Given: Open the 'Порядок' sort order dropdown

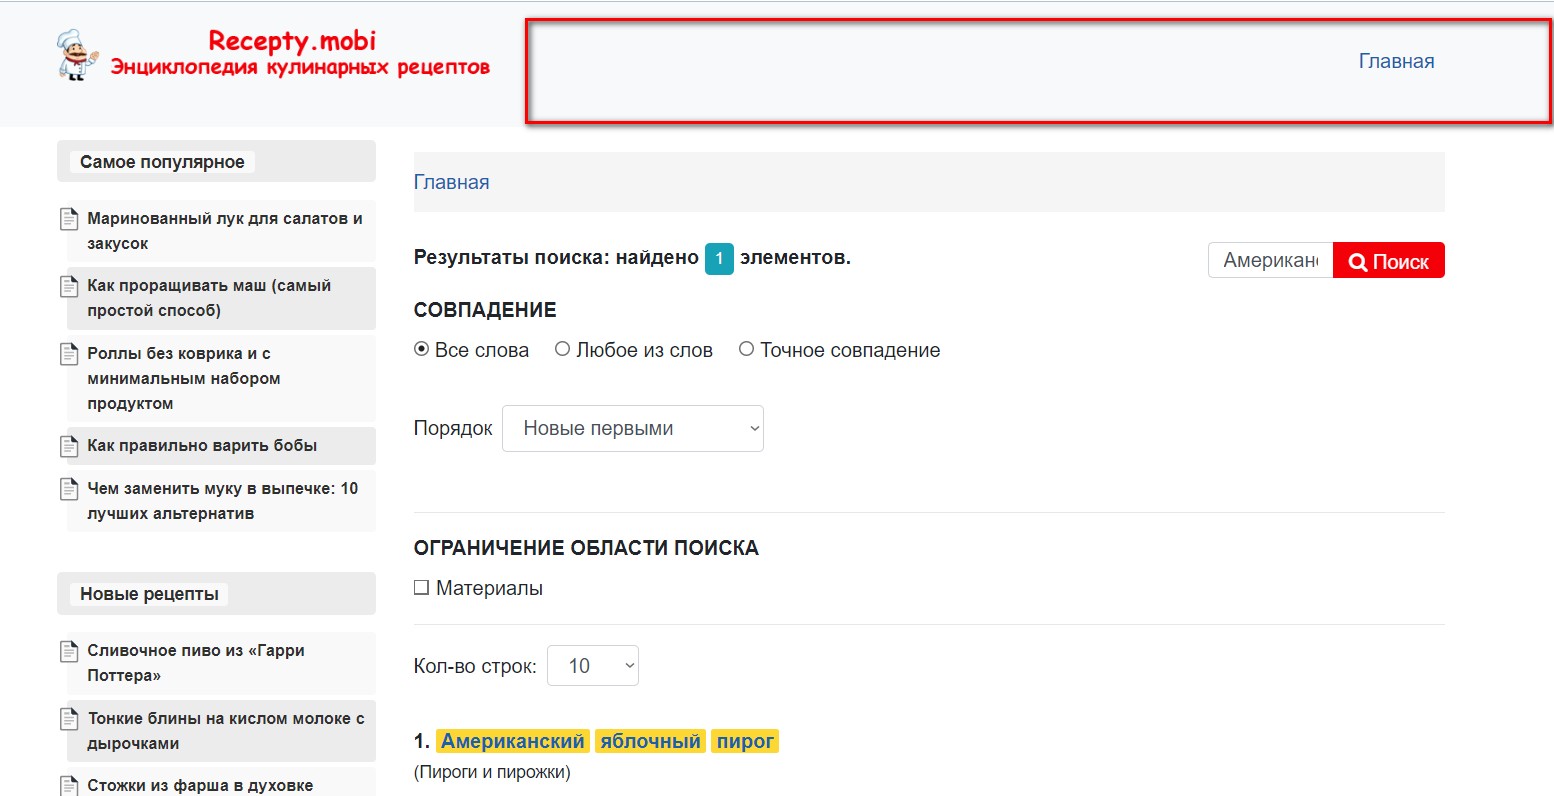Looking at the screenshot, I should (632, 428).
